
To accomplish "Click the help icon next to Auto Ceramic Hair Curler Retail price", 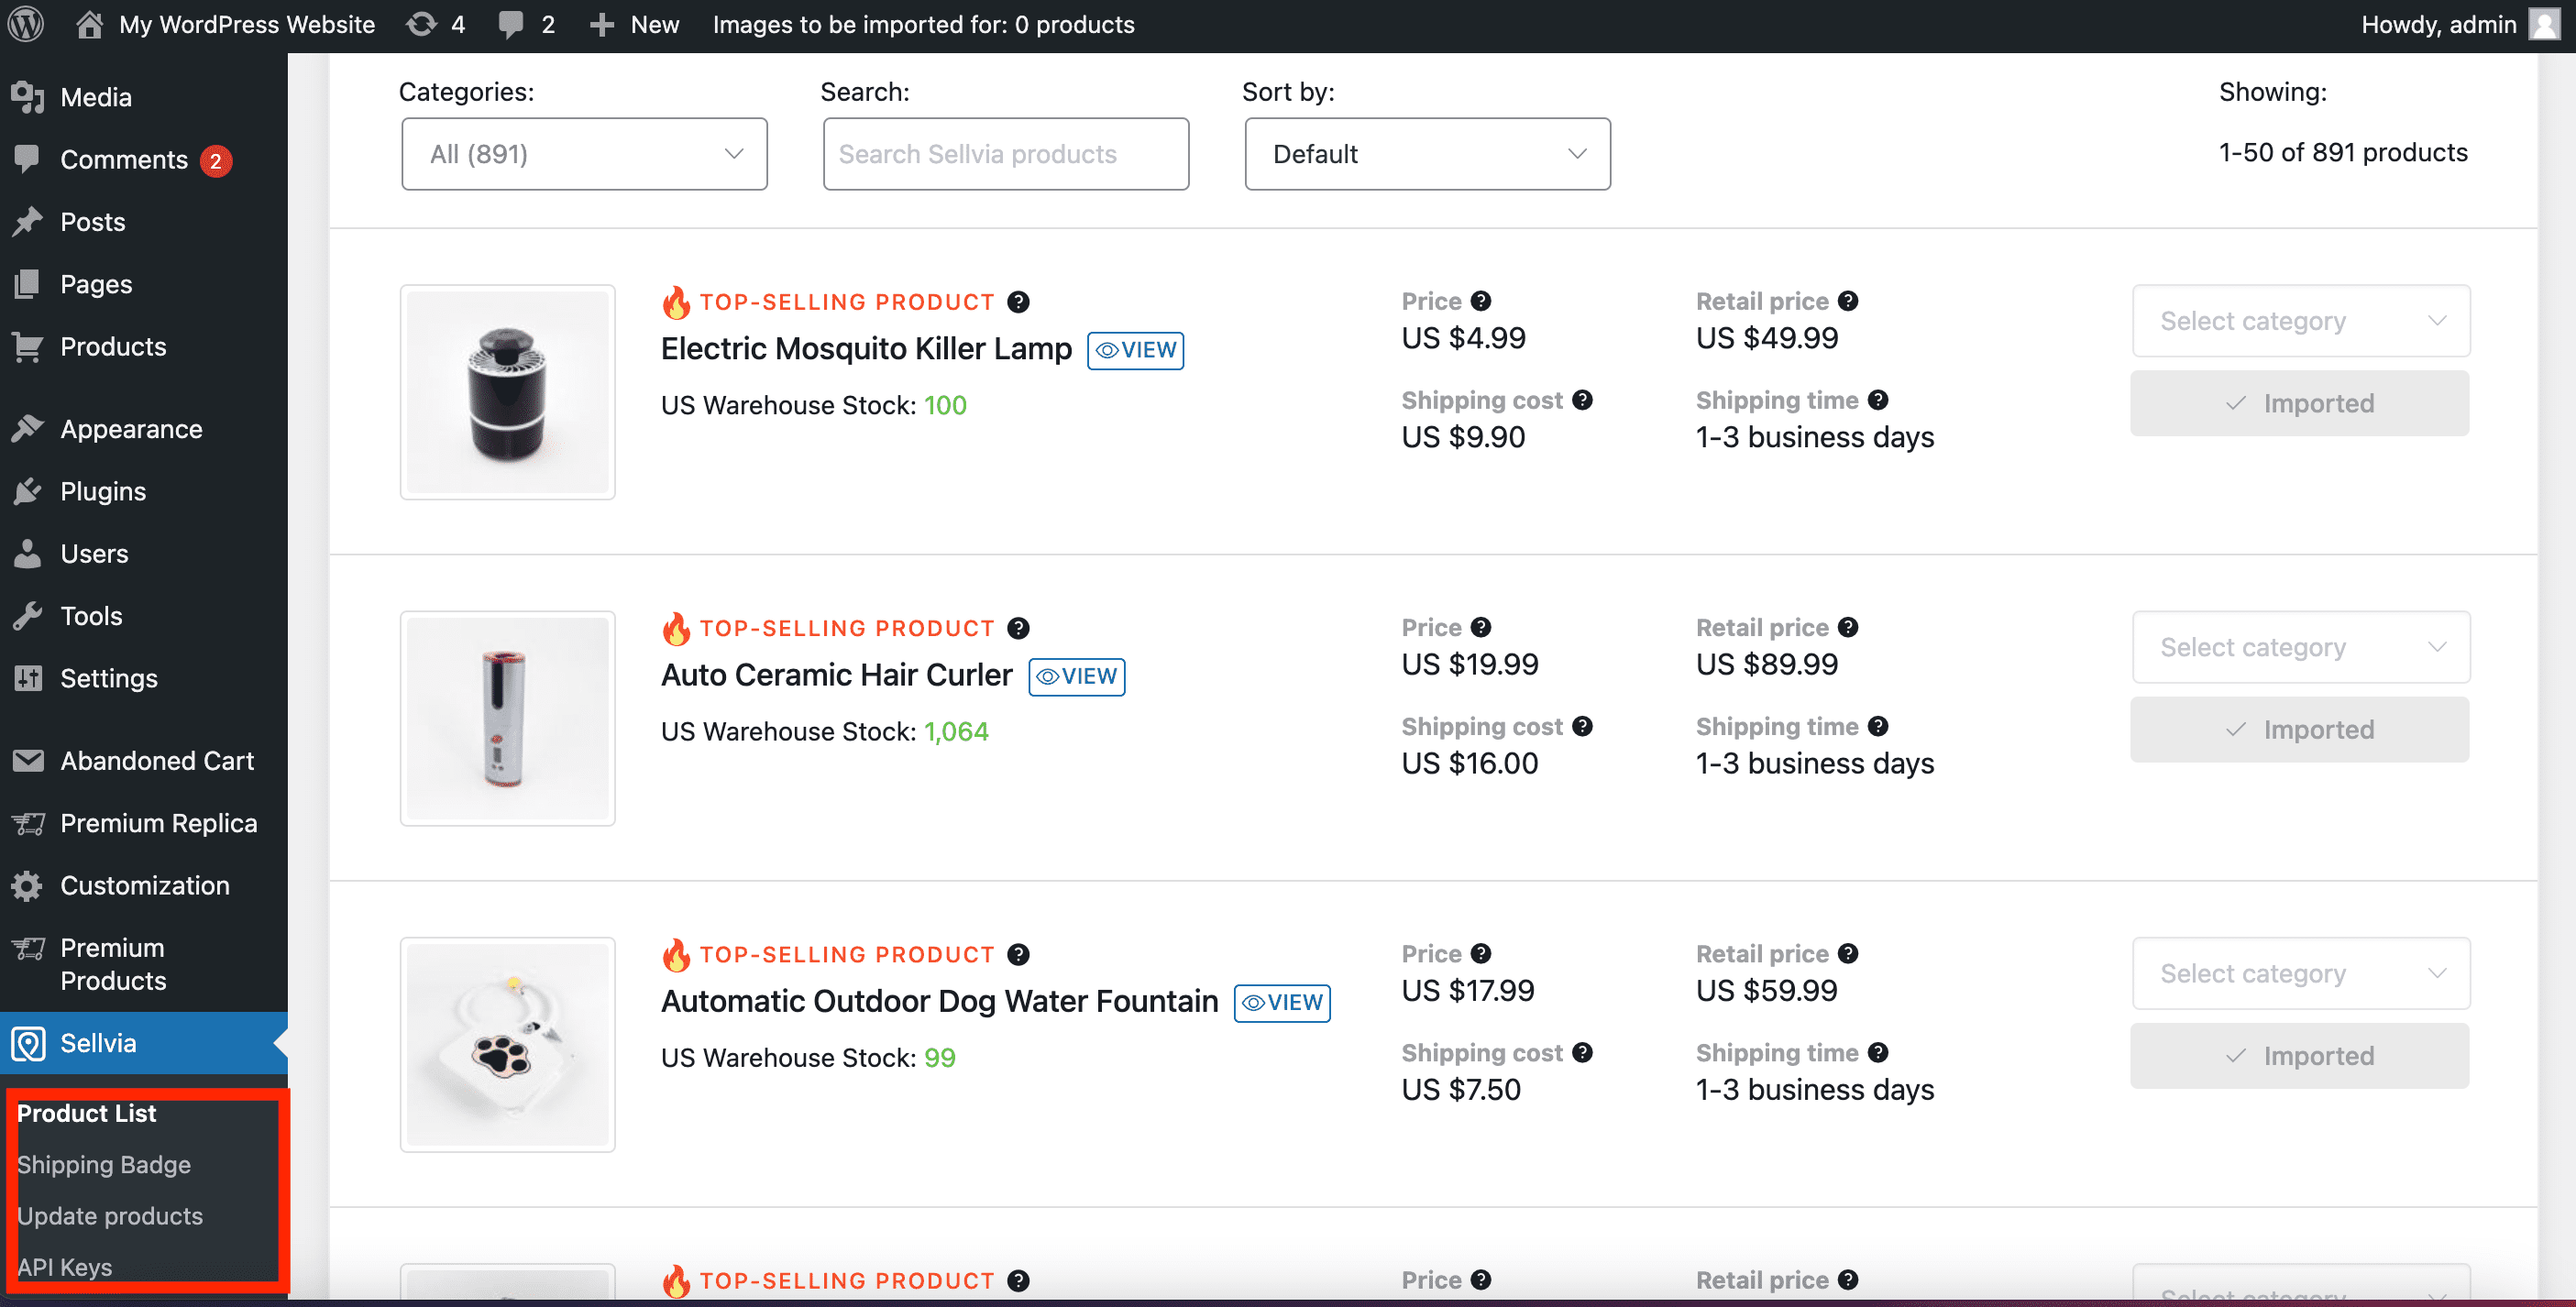I will pyautogui.click(x=1848, y=627).
